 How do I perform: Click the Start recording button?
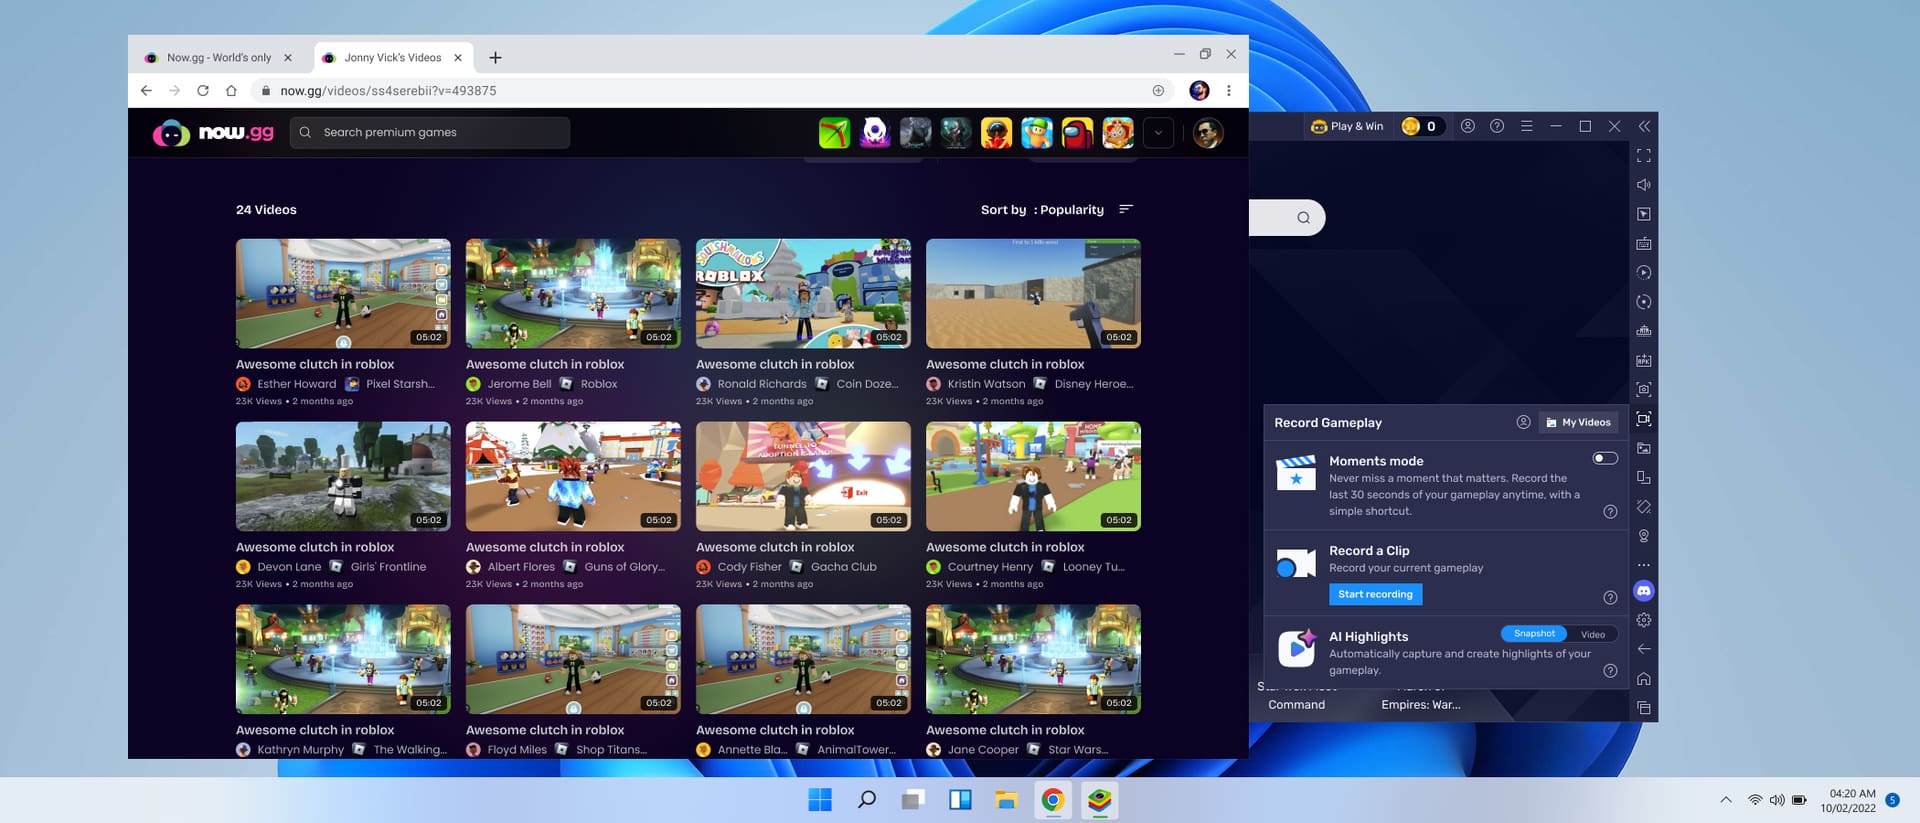pyautogui.click(x=1375, y=594)
